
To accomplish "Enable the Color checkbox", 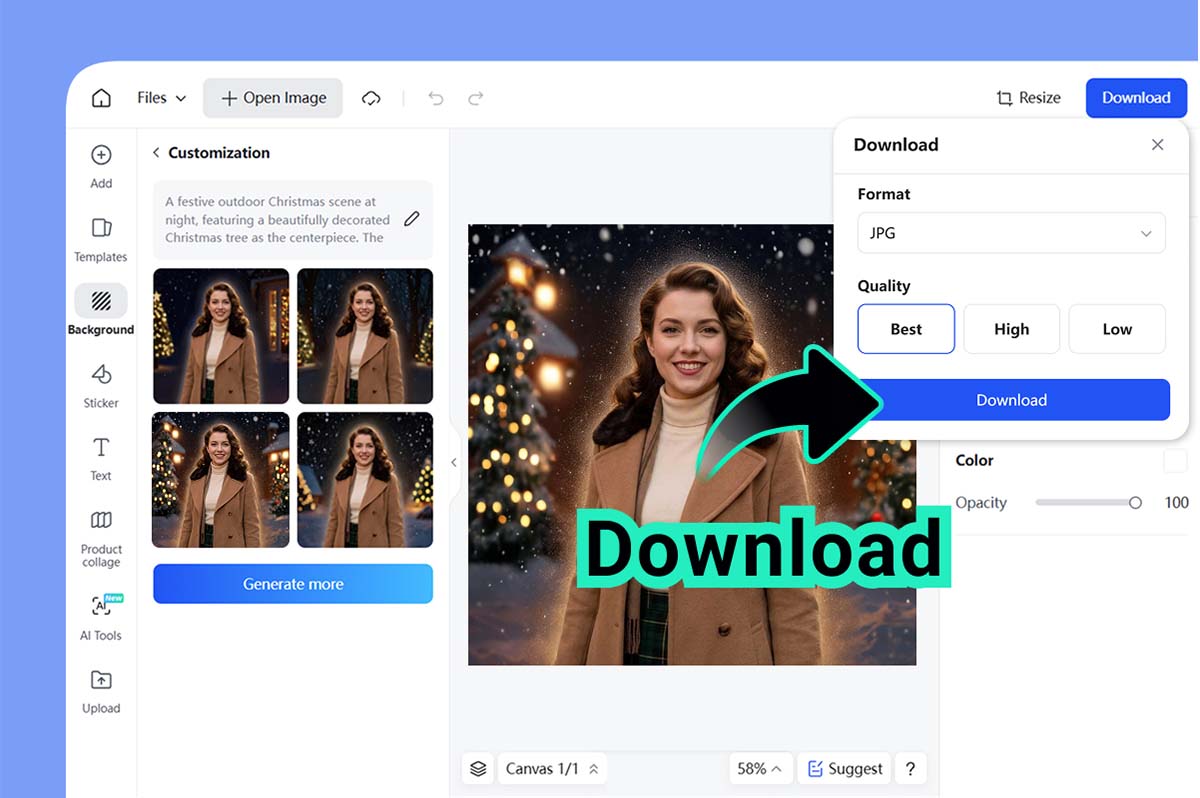I will (1175, 460).
